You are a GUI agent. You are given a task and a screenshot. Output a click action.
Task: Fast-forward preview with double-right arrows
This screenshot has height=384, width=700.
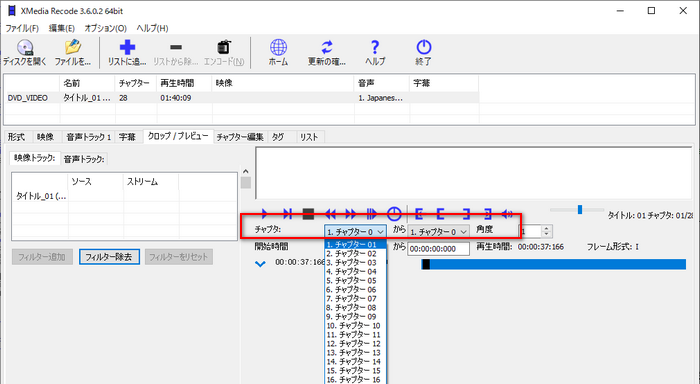[351, 214]
